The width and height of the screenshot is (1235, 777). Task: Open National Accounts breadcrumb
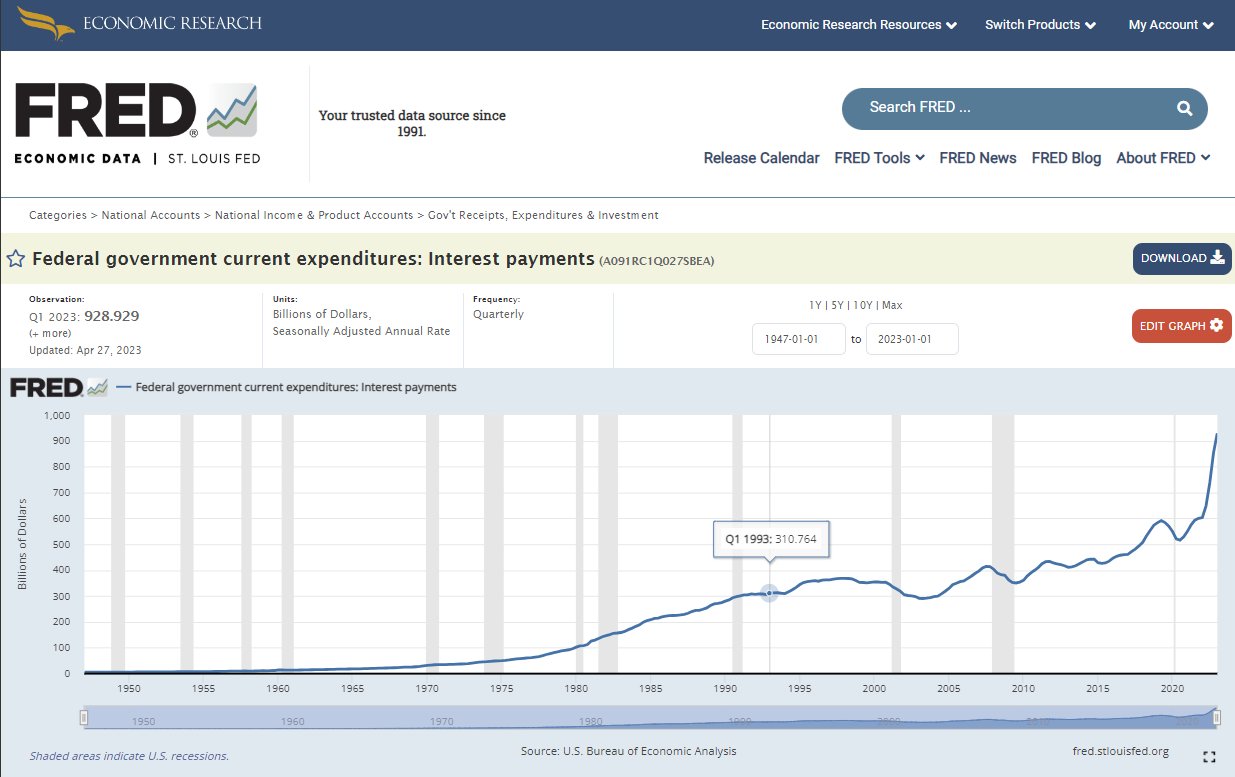(150, 215)
